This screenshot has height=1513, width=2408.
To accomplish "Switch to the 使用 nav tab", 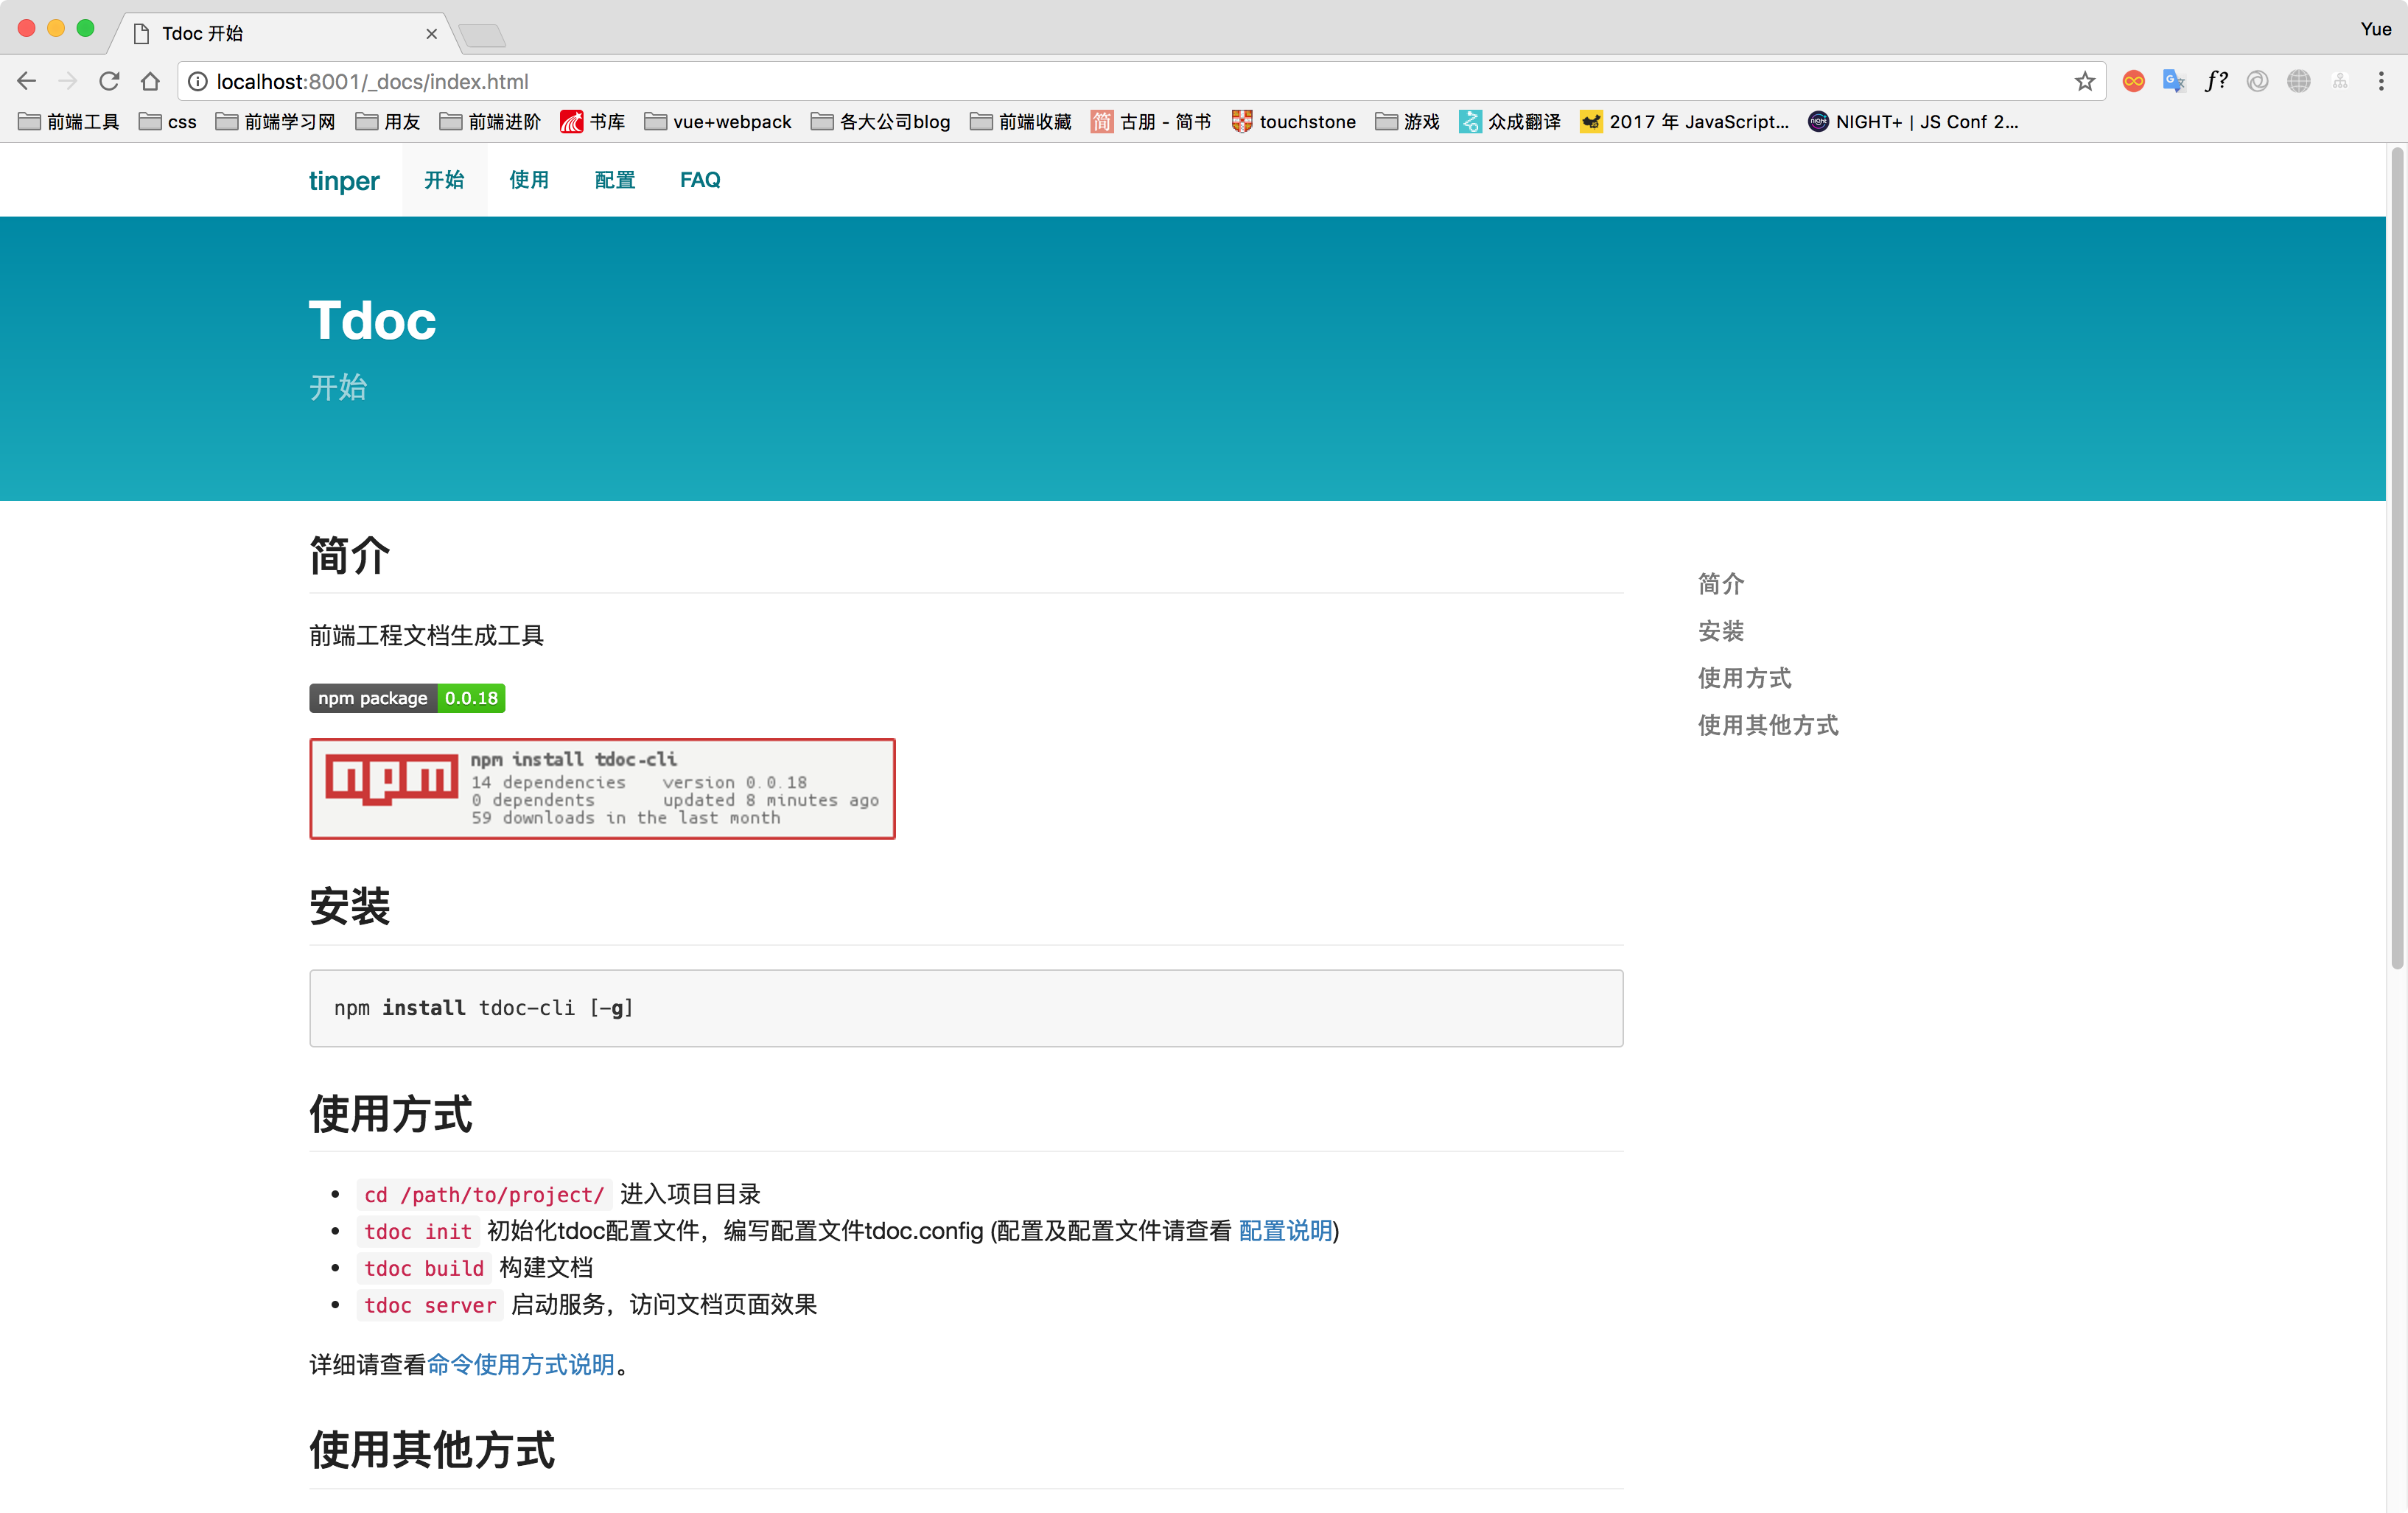I will click(x=529, y=180).
